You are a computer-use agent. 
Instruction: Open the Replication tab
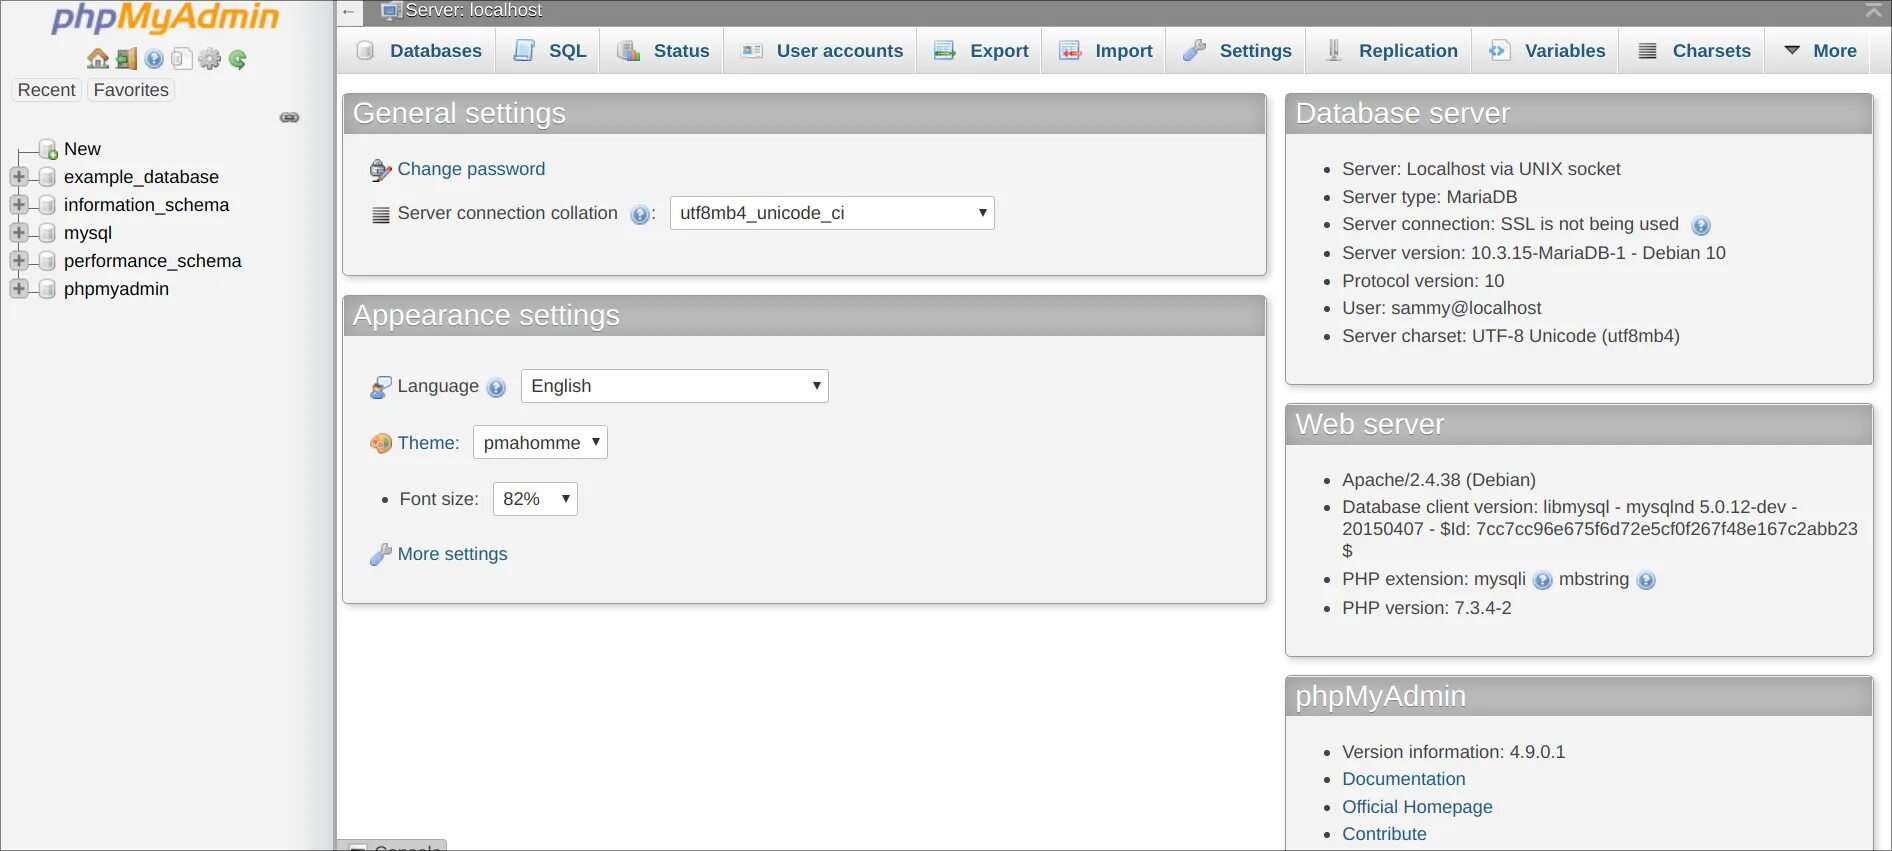click(1390, 51)
